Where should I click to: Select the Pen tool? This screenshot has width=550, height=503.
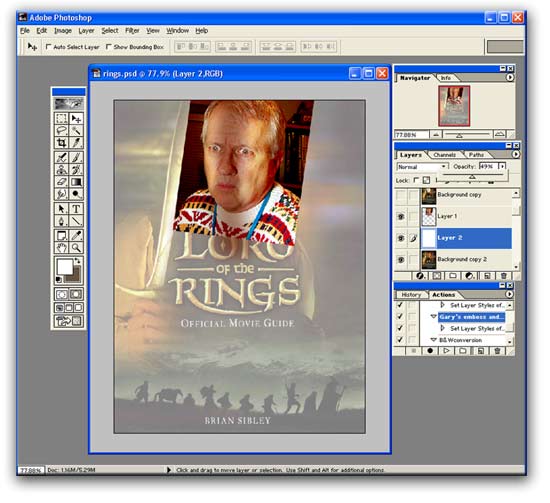pos(61,221)
